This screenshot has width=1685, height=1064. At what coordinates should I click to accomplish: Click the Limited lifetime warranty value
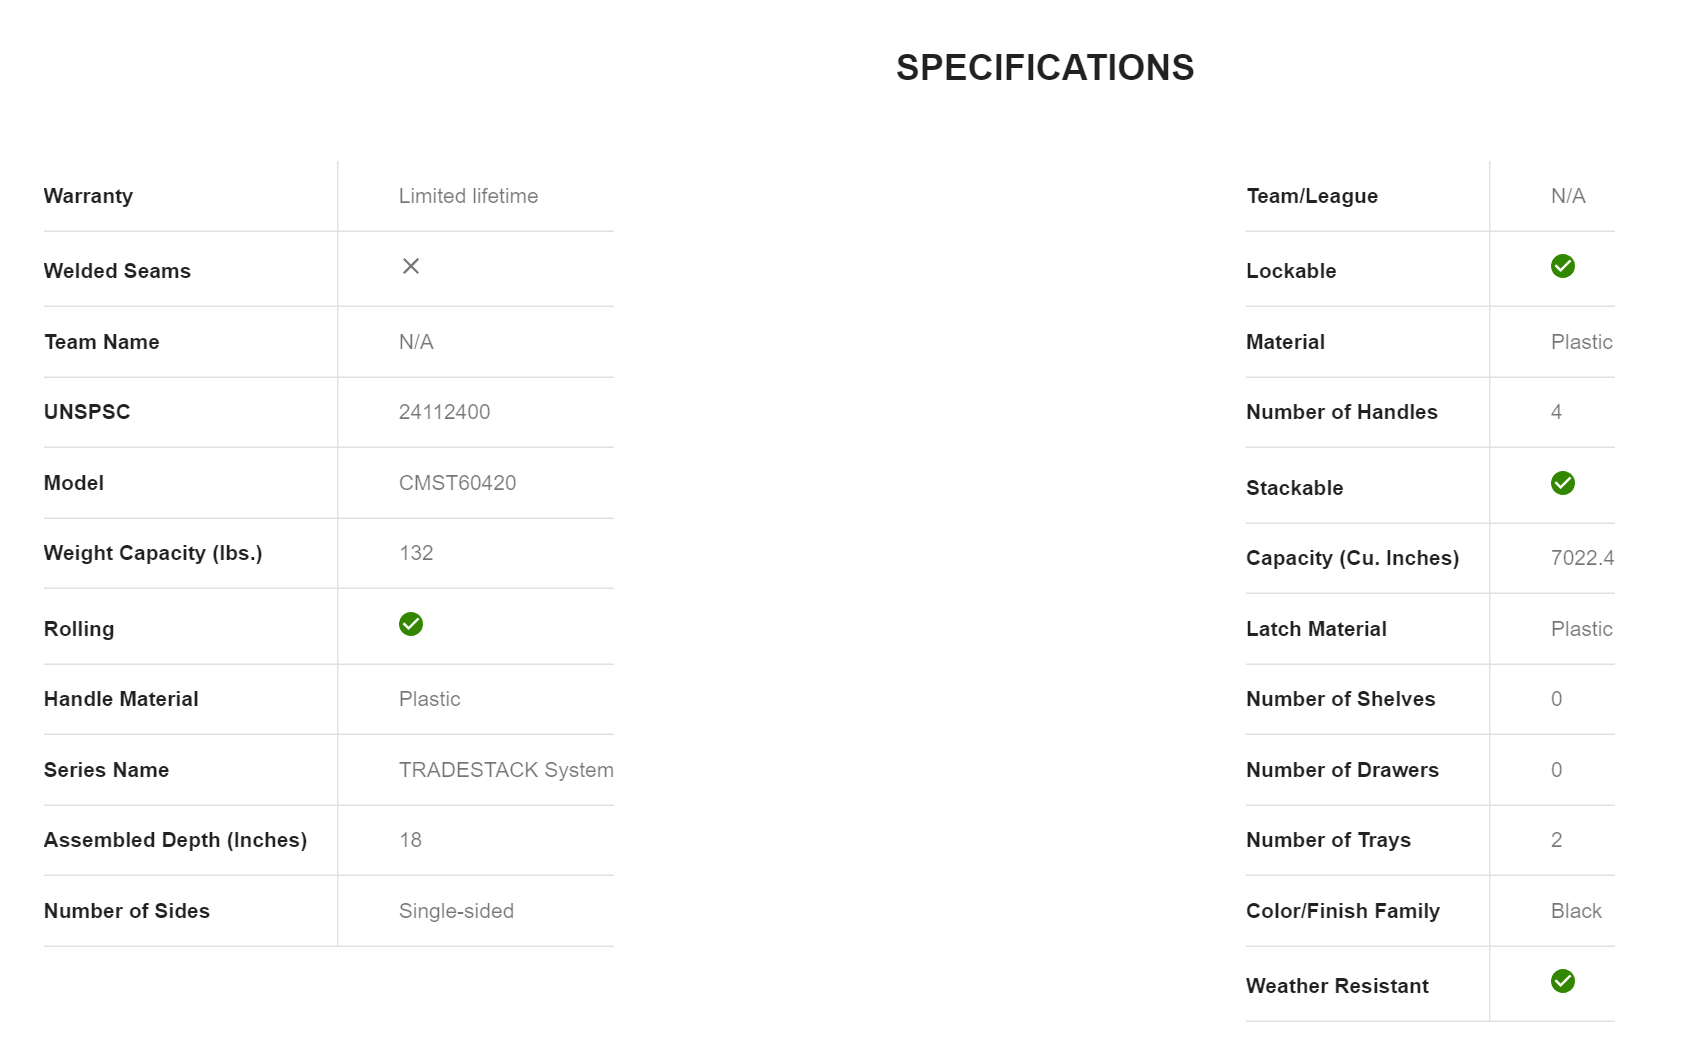coord(468,196)
